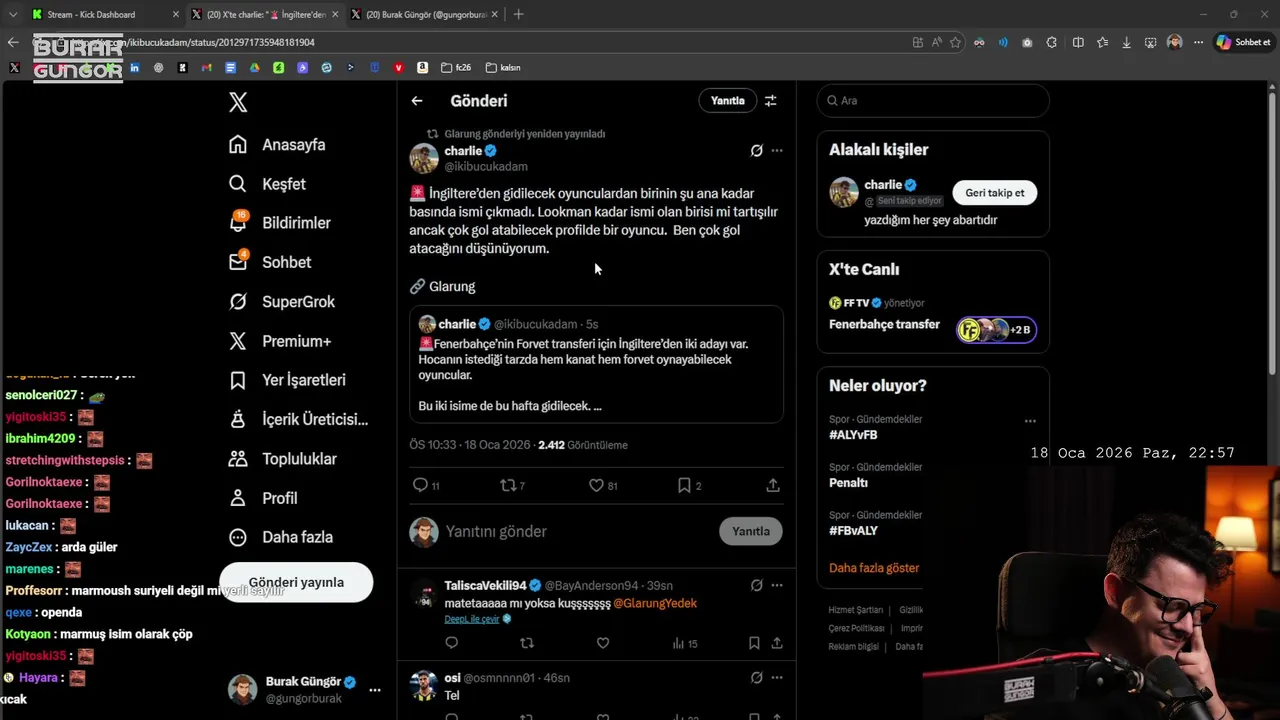
Task: Open Daha fazla menu
Action: (x=280, y=537)
